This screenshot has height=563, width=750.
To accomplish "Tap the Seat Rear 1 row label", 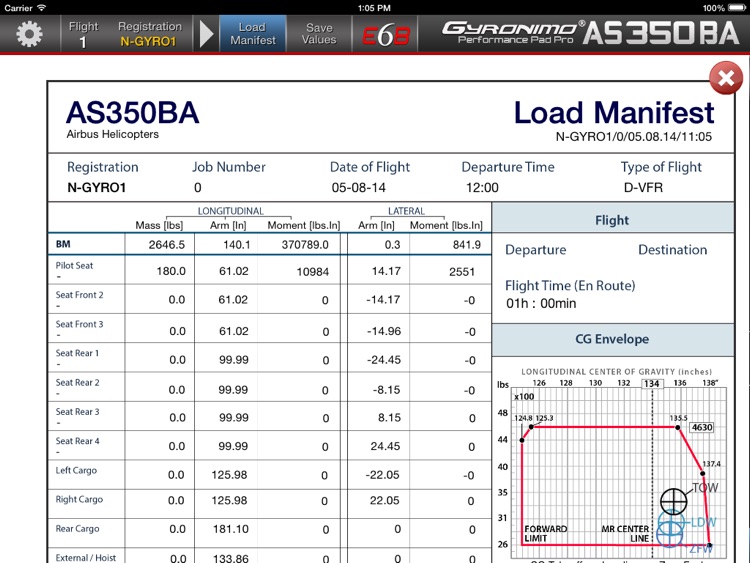I will point(77,353).
